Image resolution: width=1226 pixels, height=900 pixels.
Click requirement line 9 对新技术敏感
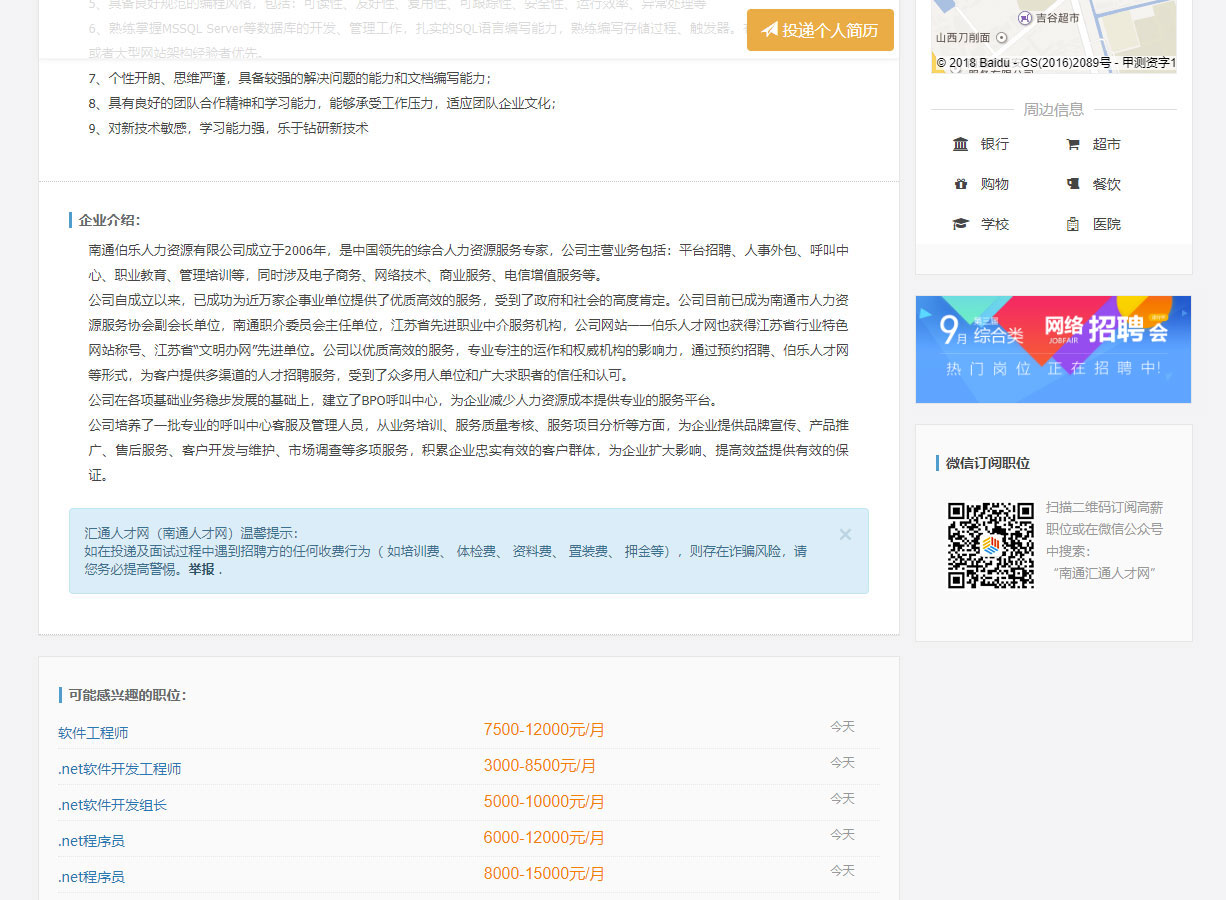[x=228, y=128]
